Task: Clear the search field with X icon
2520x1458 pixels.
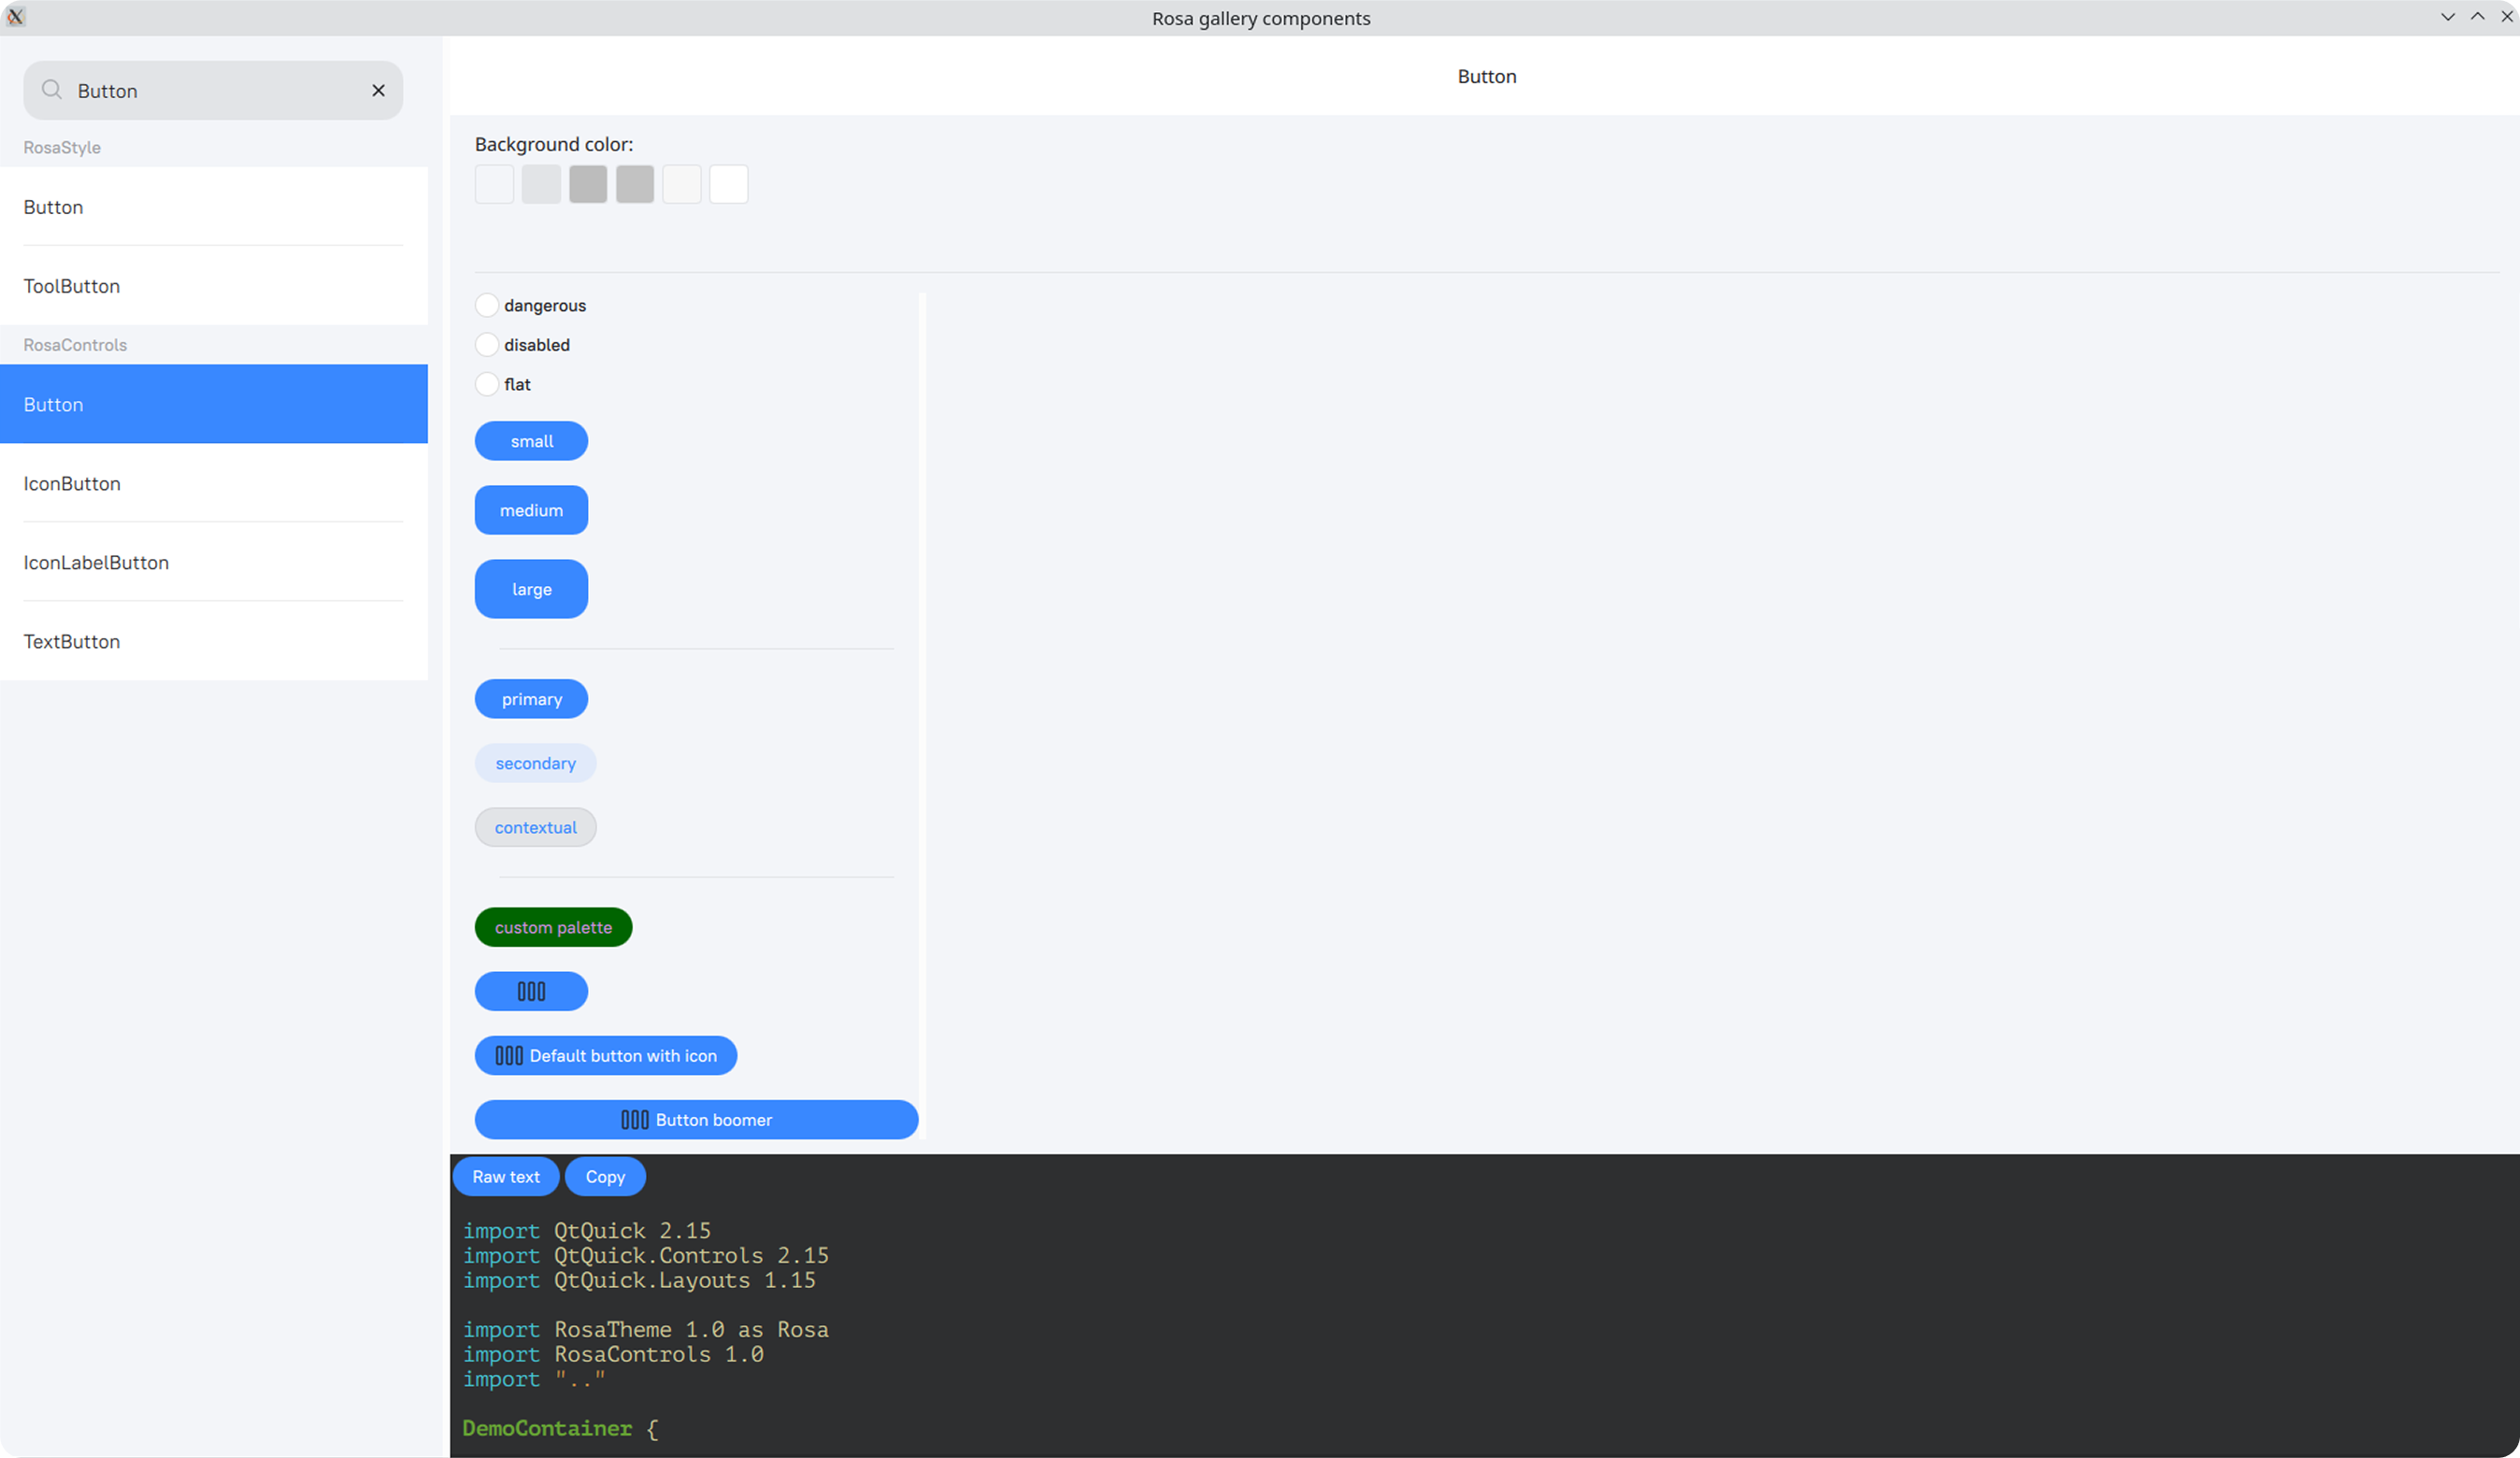Action: (378, 90)
